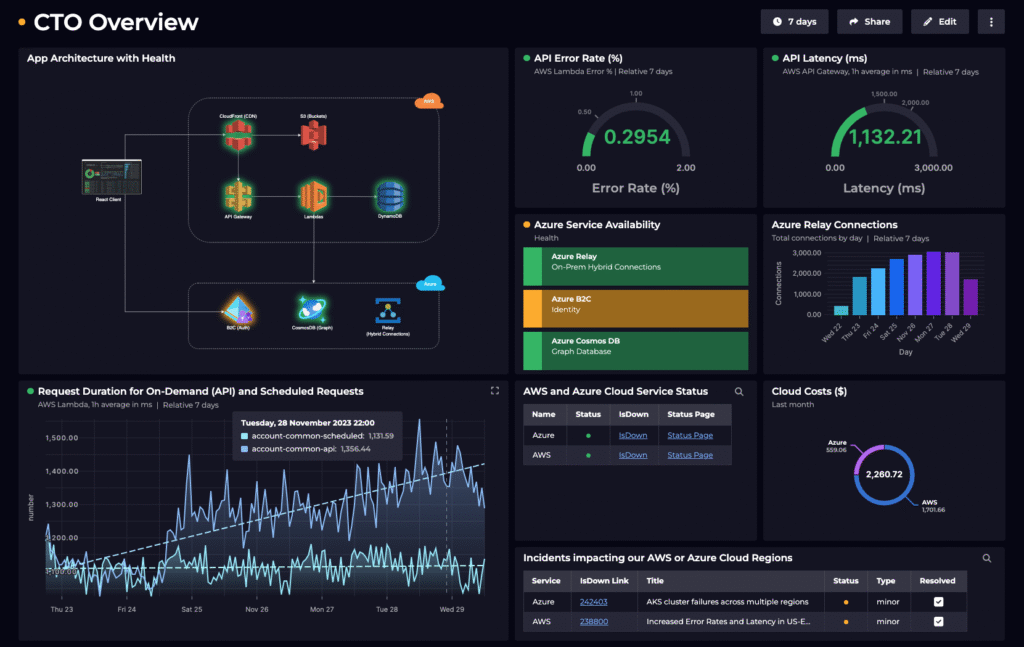Image resolution: width=1024 pixels, height=647 pixels.
Task: Click the DynamoDB database icon
Action: 389,194
